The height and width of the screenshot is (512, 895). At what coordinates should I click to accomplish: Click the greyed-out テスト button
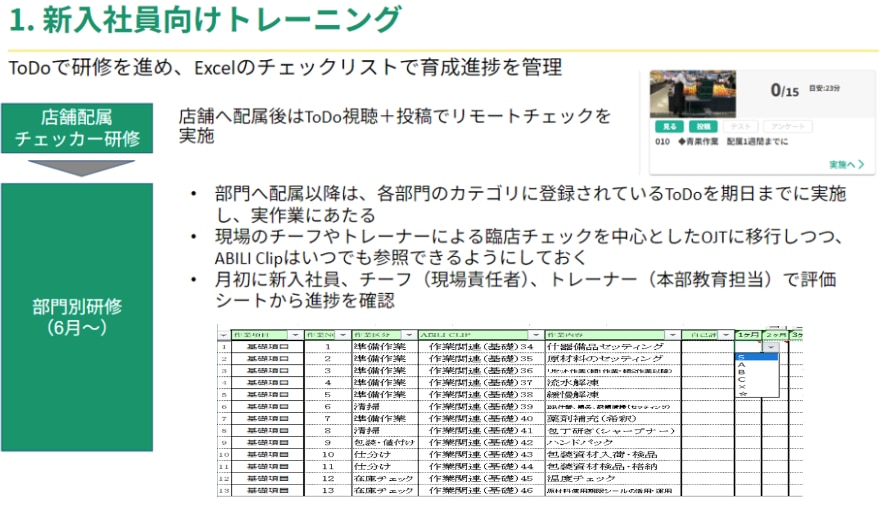point(739,127)
